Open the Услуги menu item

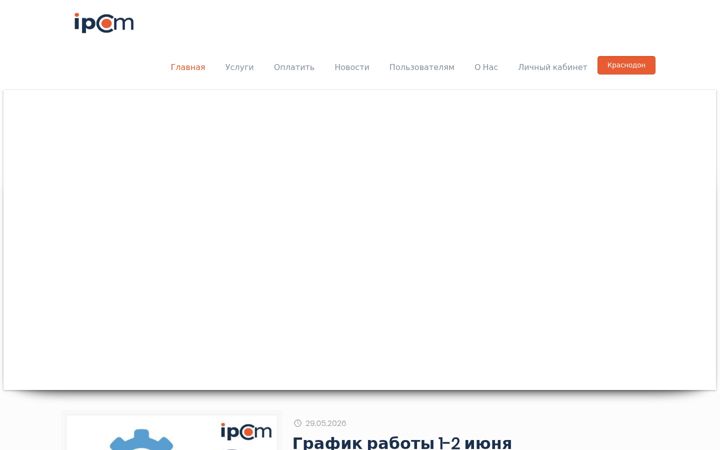[x=239, y=67]
